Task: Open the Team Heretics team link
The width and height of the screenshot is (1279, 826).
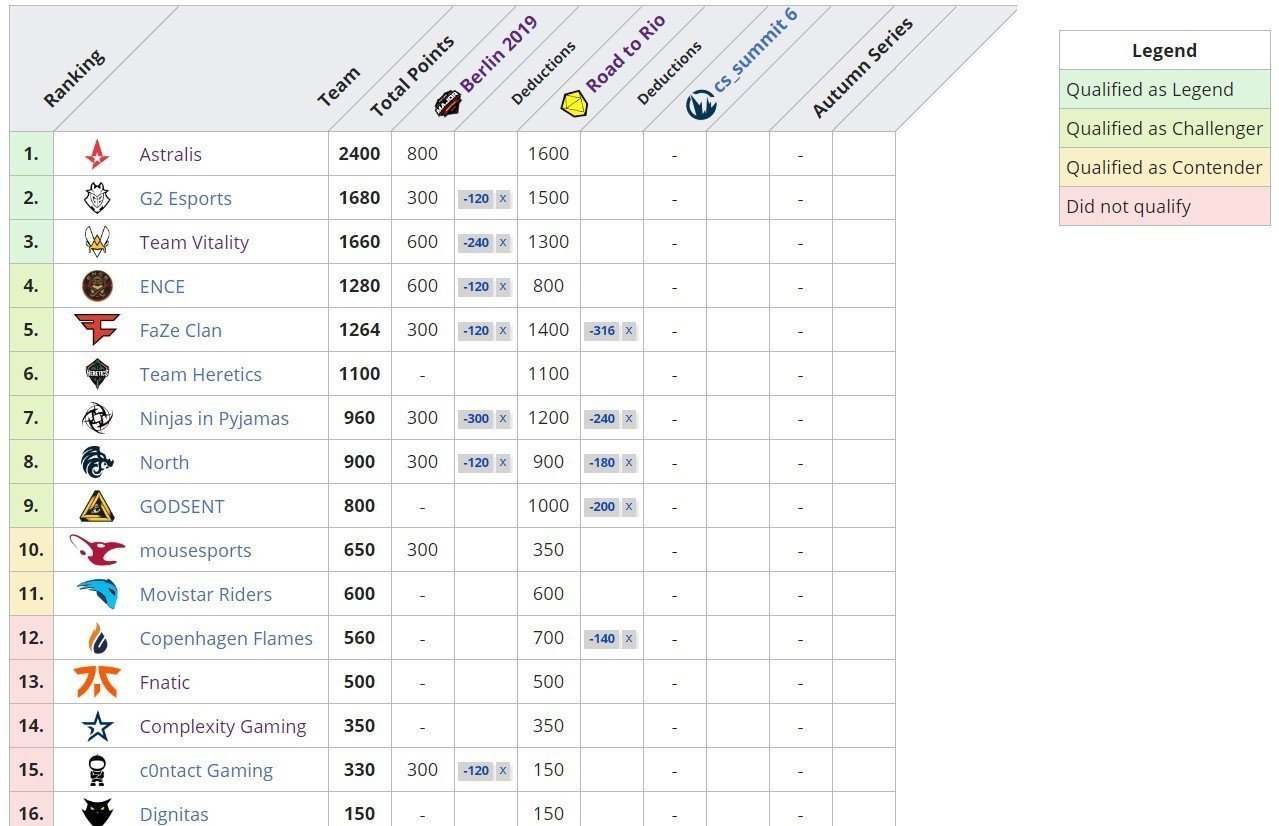Action: coord(201,374)
